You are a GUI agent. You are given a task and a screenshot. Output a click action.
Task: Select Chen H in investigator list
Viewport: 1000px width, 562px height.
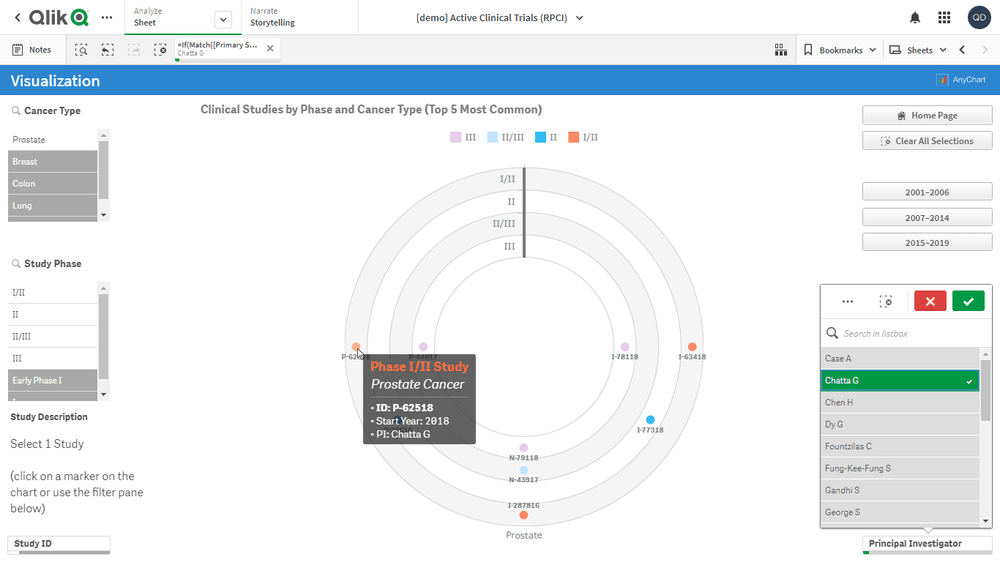900,402
